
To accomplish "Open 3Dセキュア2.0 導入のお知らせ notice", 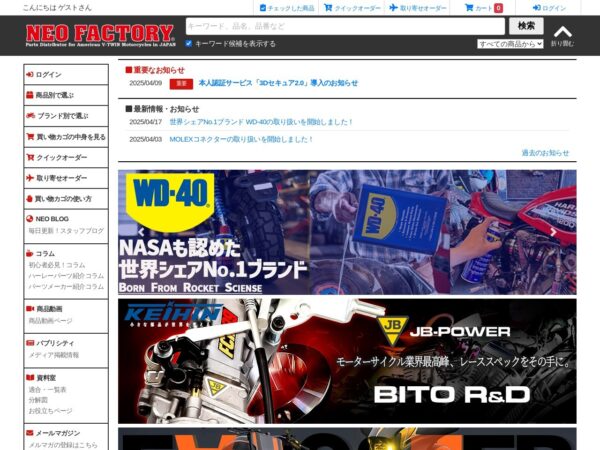I will pos(278,83).
